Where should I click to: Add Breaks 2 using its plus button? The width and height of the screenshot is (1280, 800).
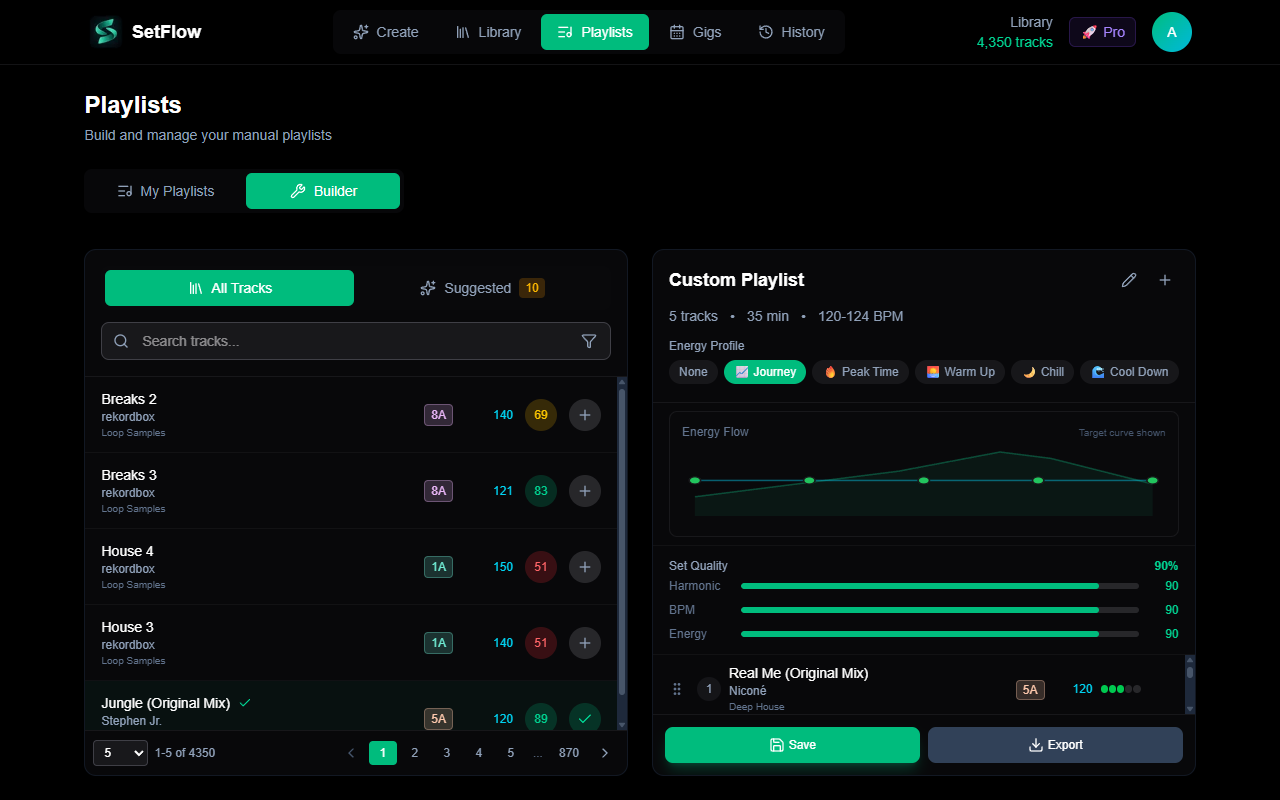coord(585,414)
